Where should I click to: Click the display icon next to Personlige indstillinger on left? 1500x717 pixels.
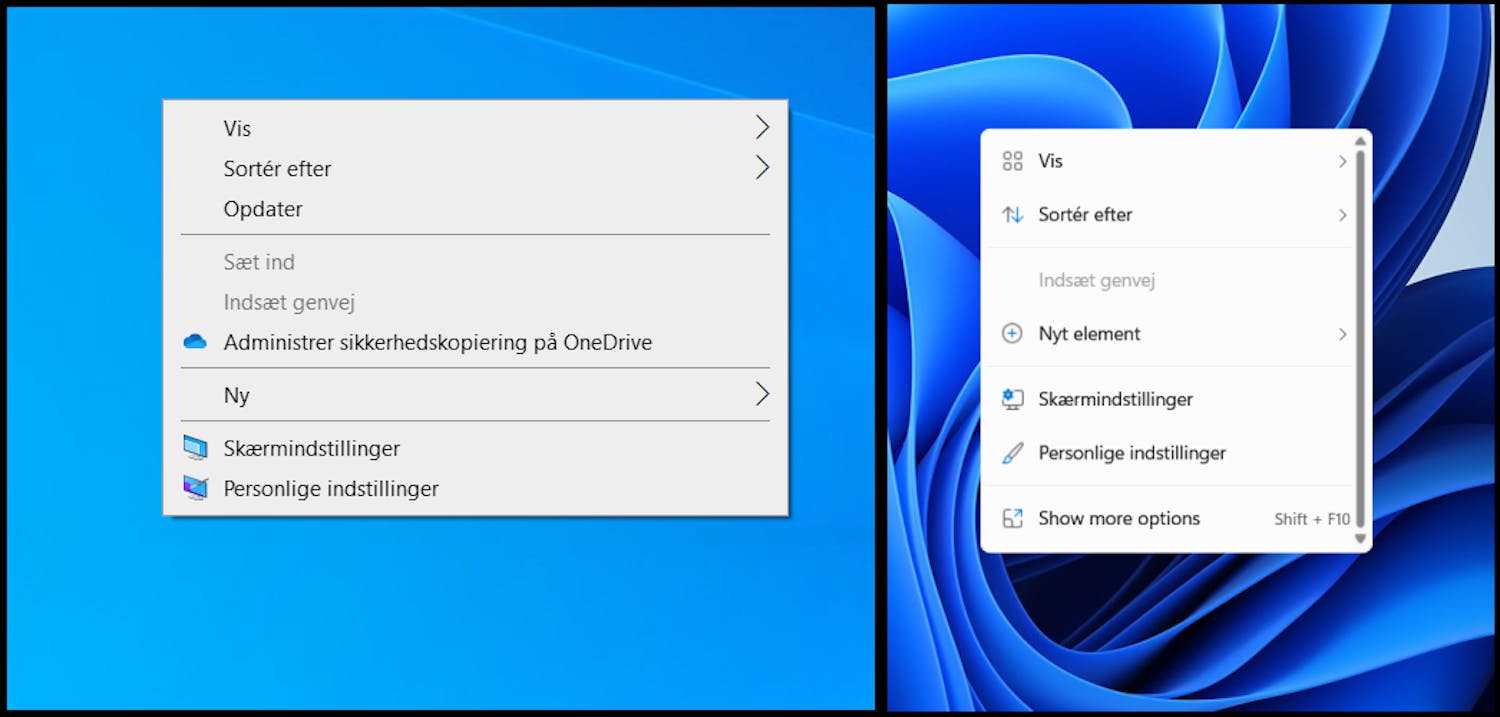(196, 488)
